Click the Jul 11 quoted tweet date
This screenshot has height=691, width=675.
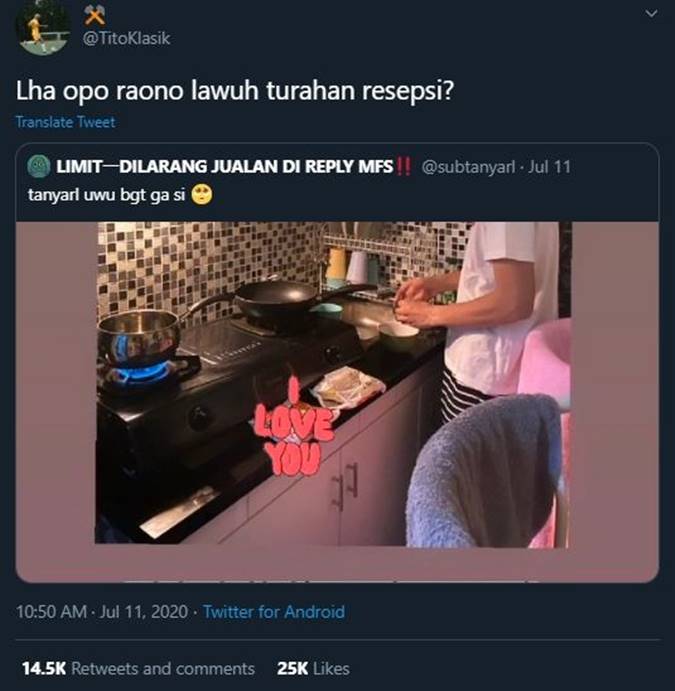549,167
